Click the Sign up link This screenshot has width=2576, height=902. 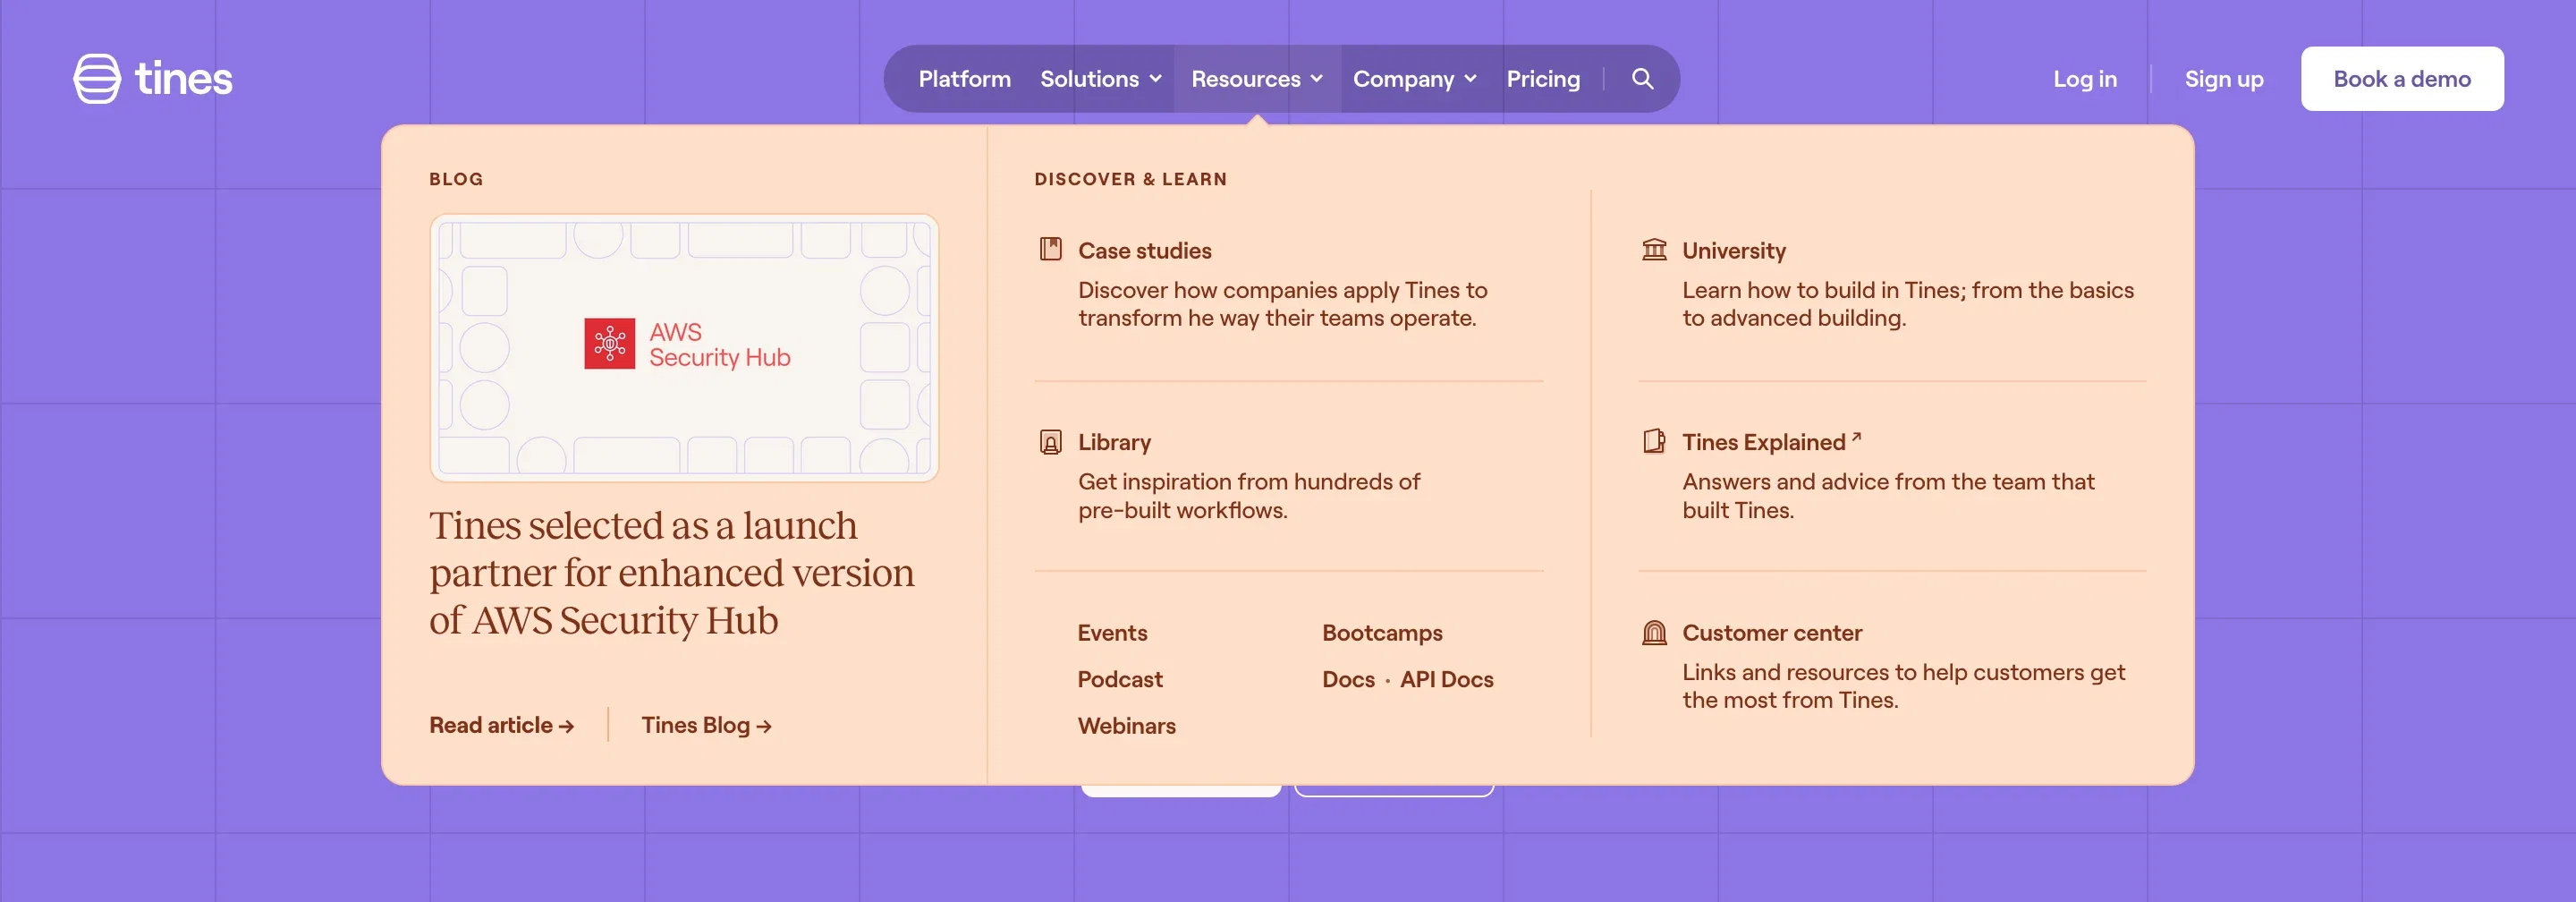pyautogui.click(x=2224, y=79)
